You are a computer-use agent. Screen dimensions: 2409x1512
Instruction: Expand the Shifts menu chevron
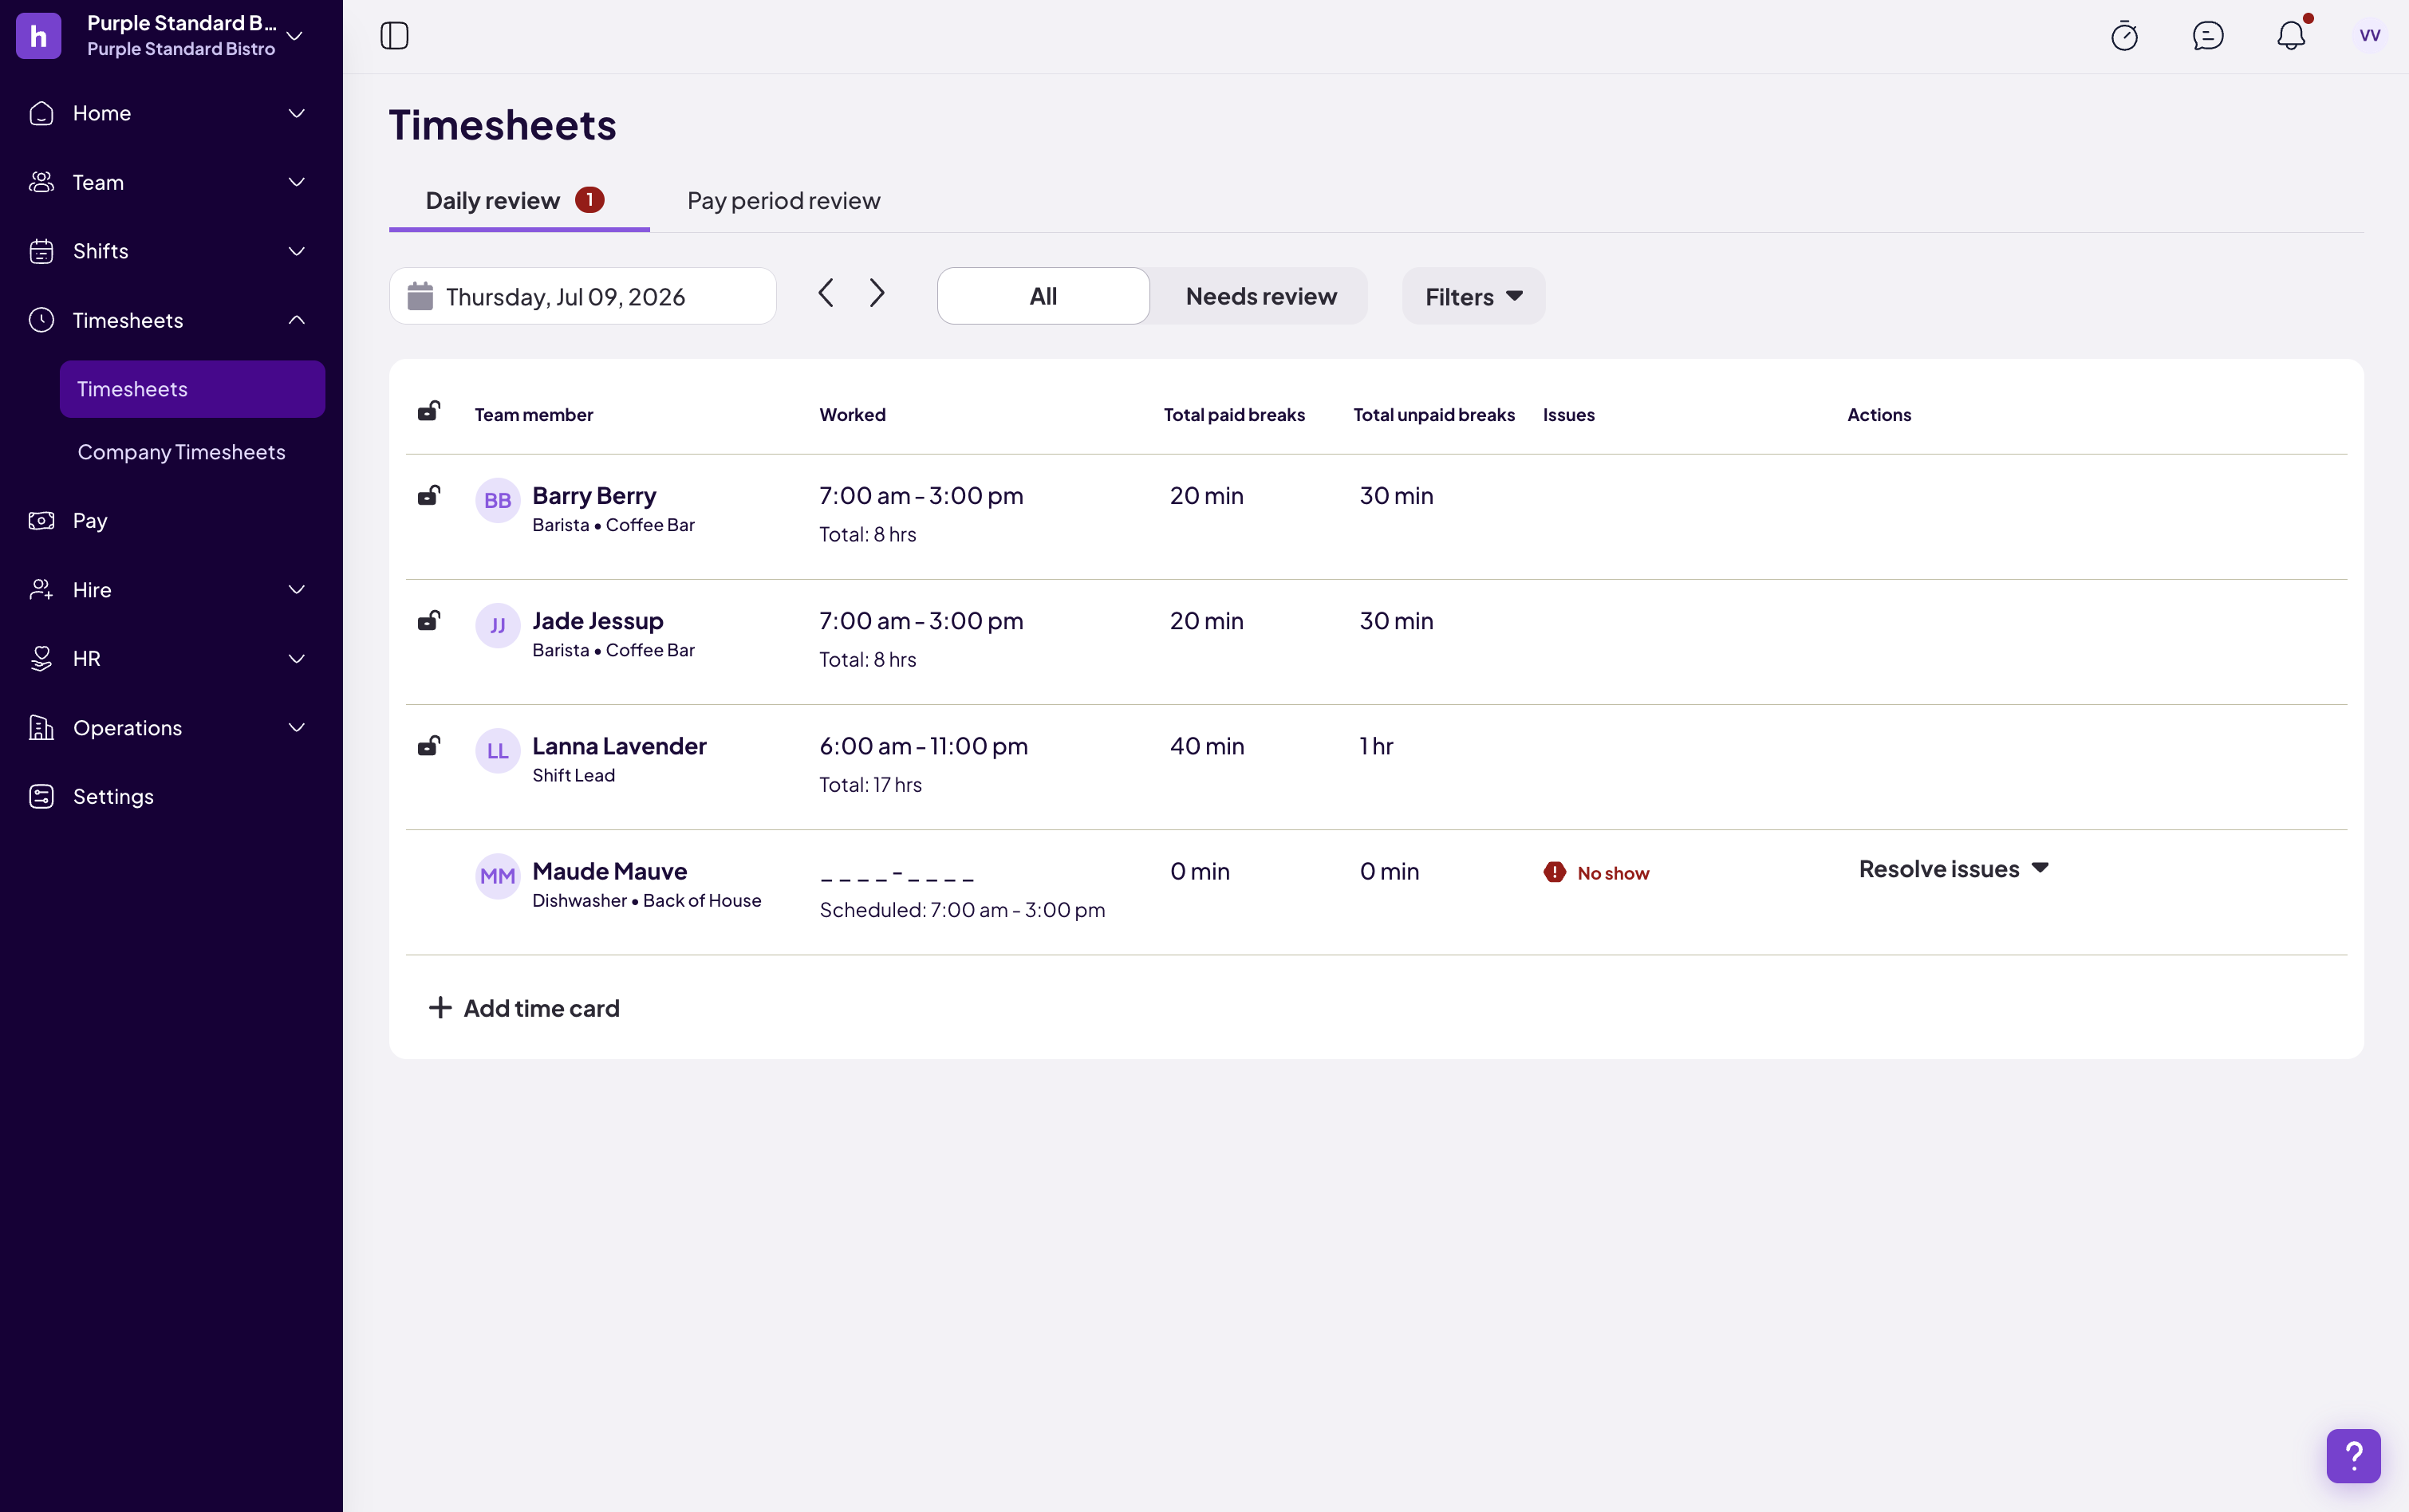coord(297,251)
